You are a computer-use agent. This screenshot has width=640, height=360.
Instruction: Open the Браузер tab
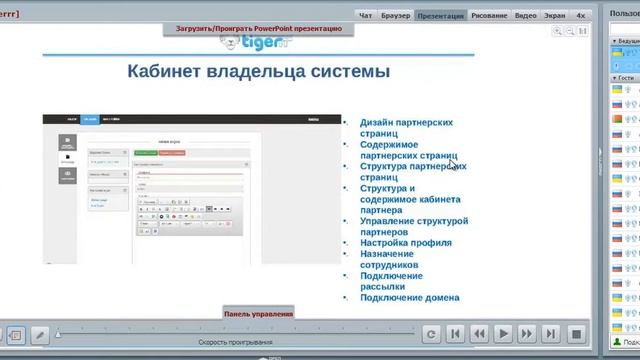point(396,16)
